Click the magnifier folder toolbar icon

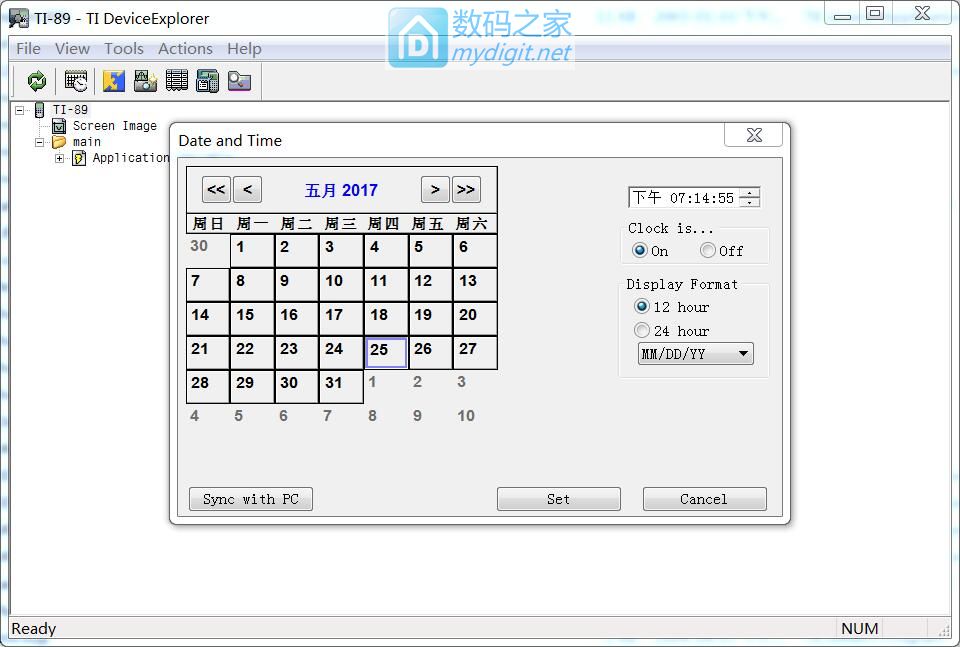click(x=239, y=81)
